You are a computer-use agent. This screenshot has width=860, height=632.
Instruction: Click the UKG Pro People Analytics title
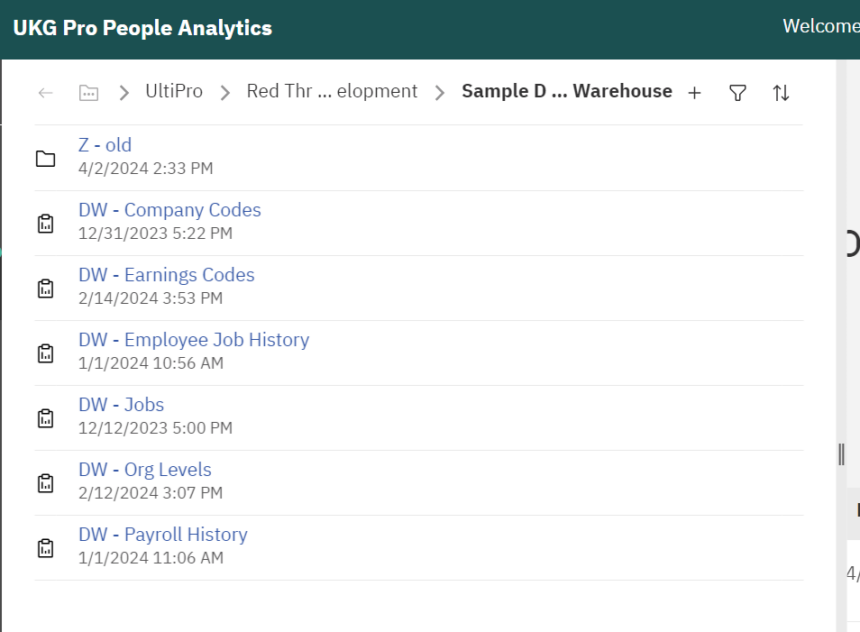coord(142,27)
